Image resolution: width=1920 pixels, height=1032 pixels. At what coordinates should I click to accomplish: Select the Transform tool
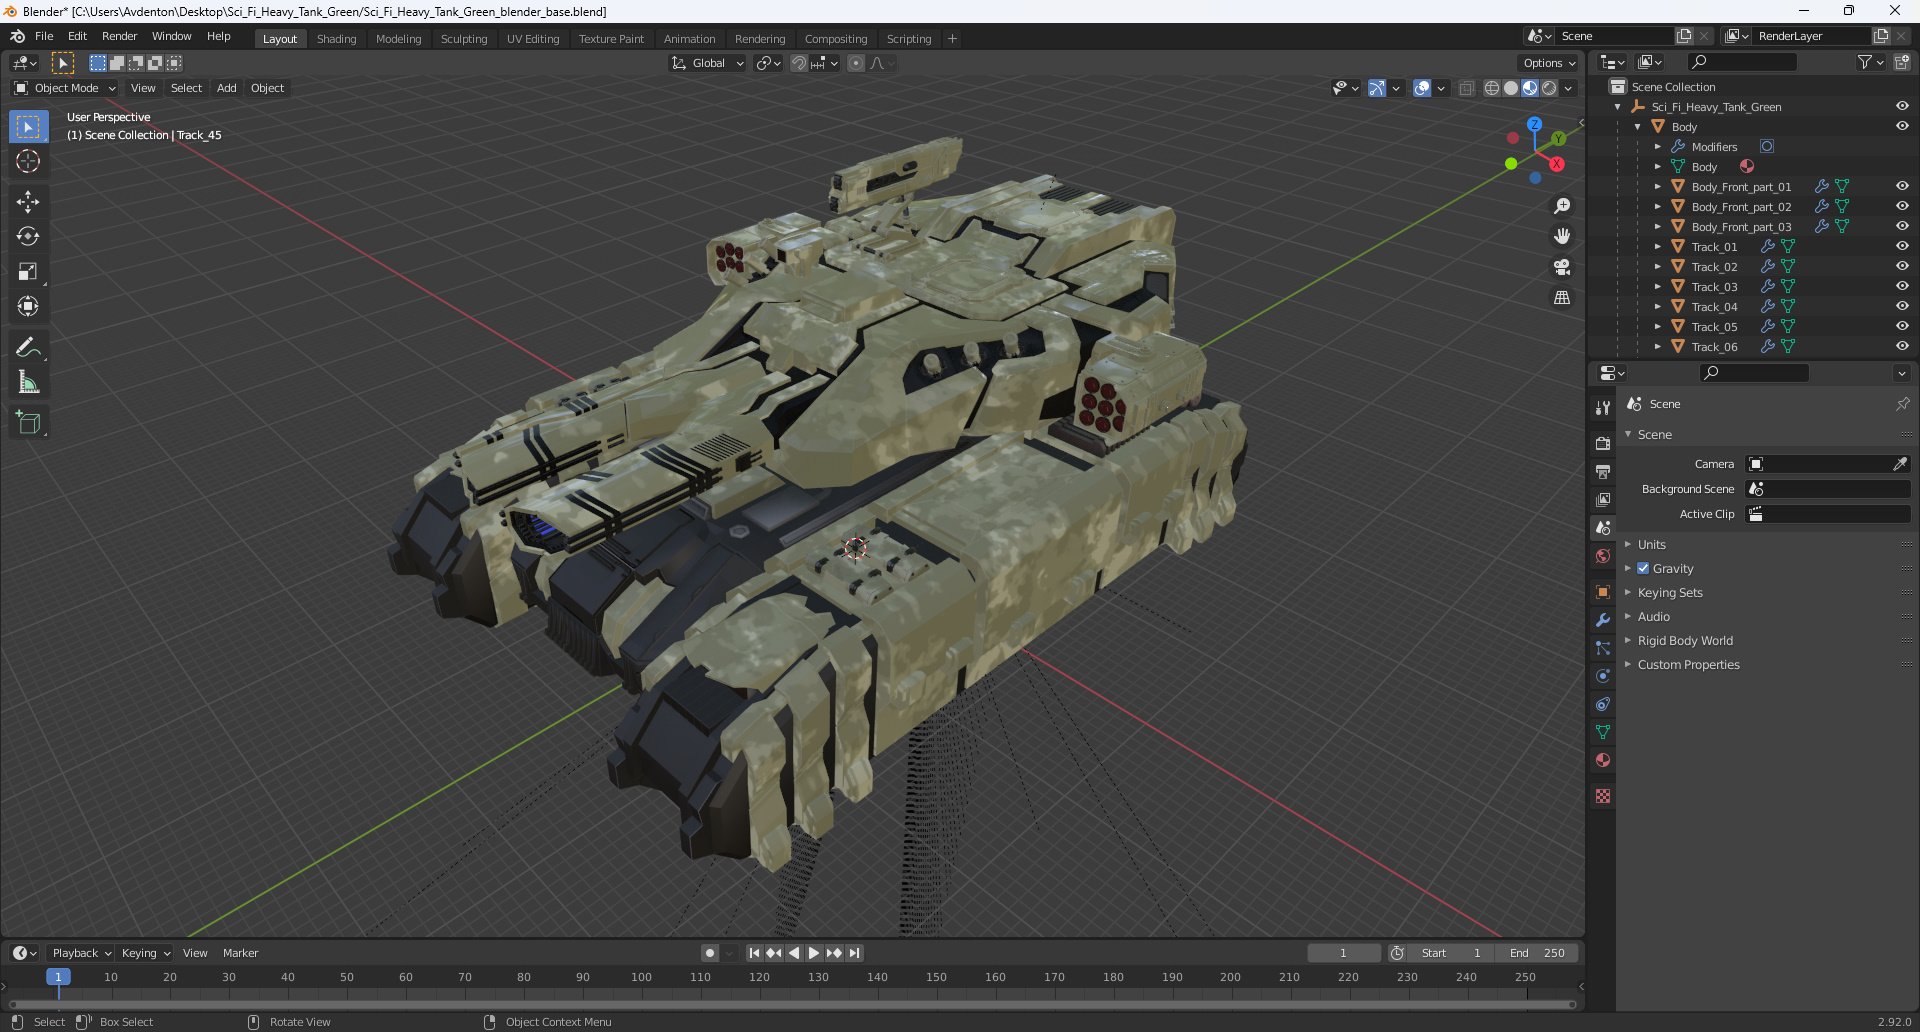(28, 307)
